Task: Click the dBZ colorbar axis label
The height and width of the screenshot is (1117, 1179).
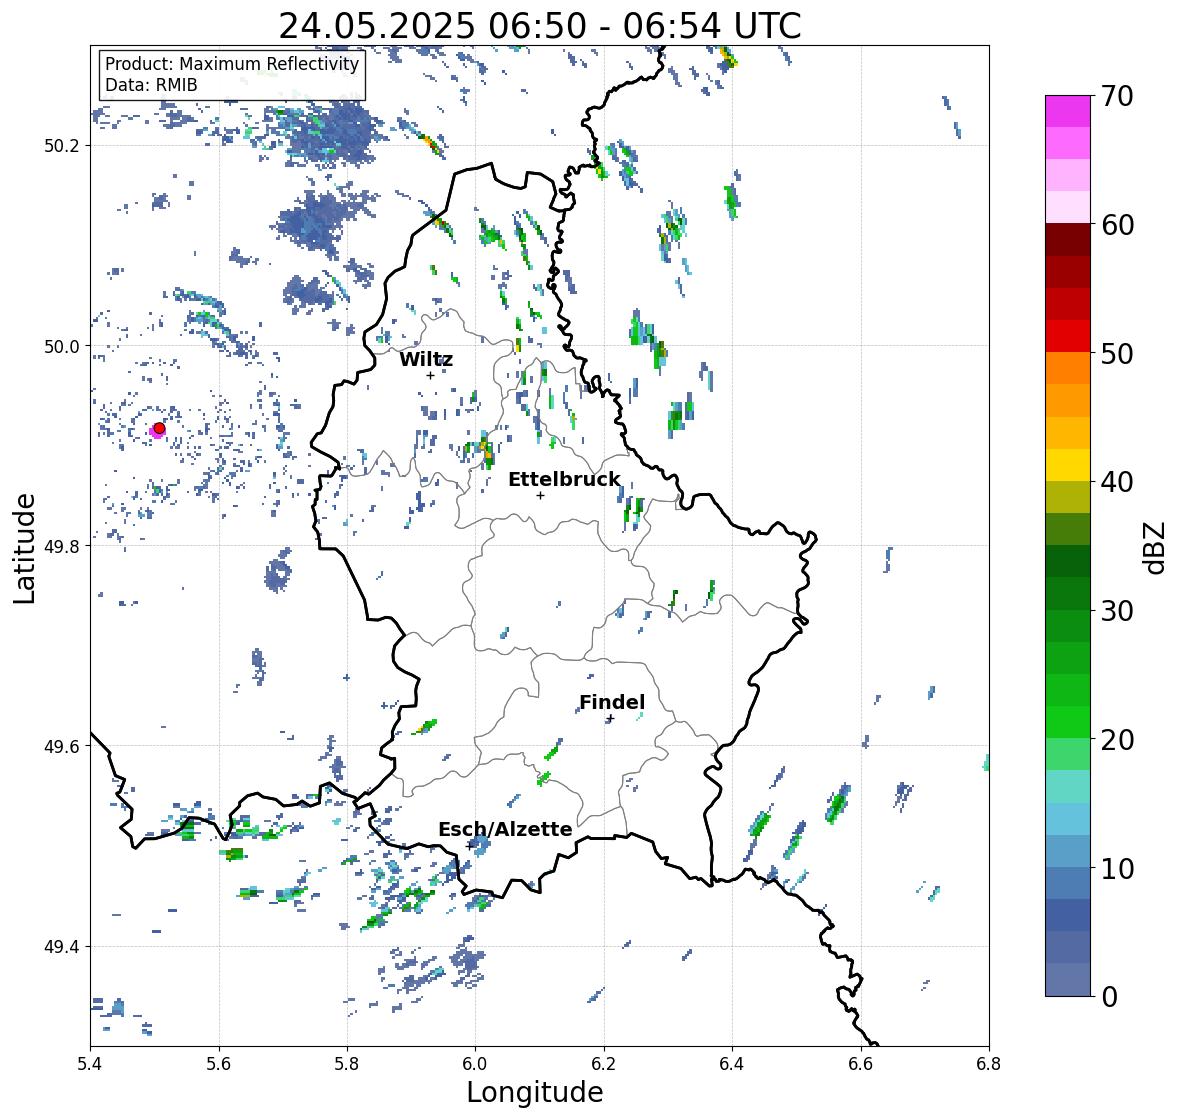Action: tap(1156, 547)
